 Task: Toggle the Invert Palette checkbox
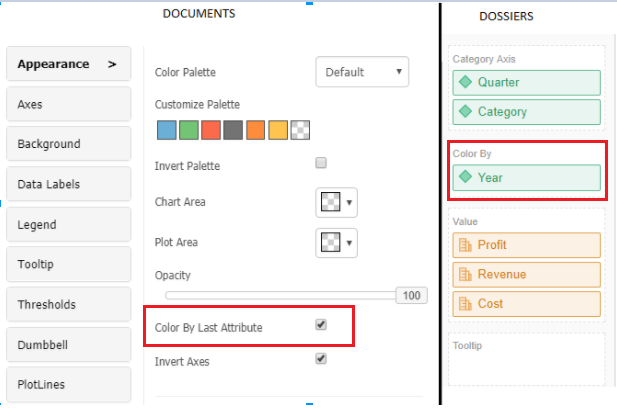tap(321, 162)
